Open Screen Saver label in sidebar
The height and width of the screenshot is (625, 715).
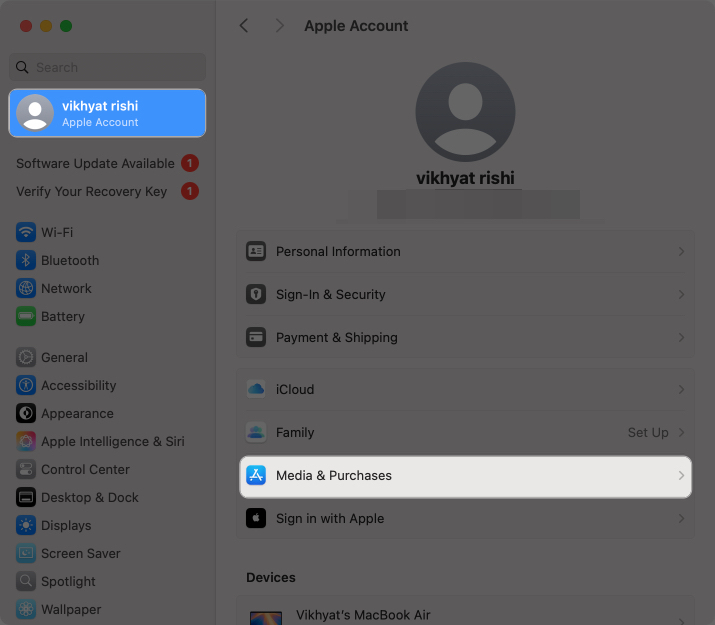pos(81,553)
